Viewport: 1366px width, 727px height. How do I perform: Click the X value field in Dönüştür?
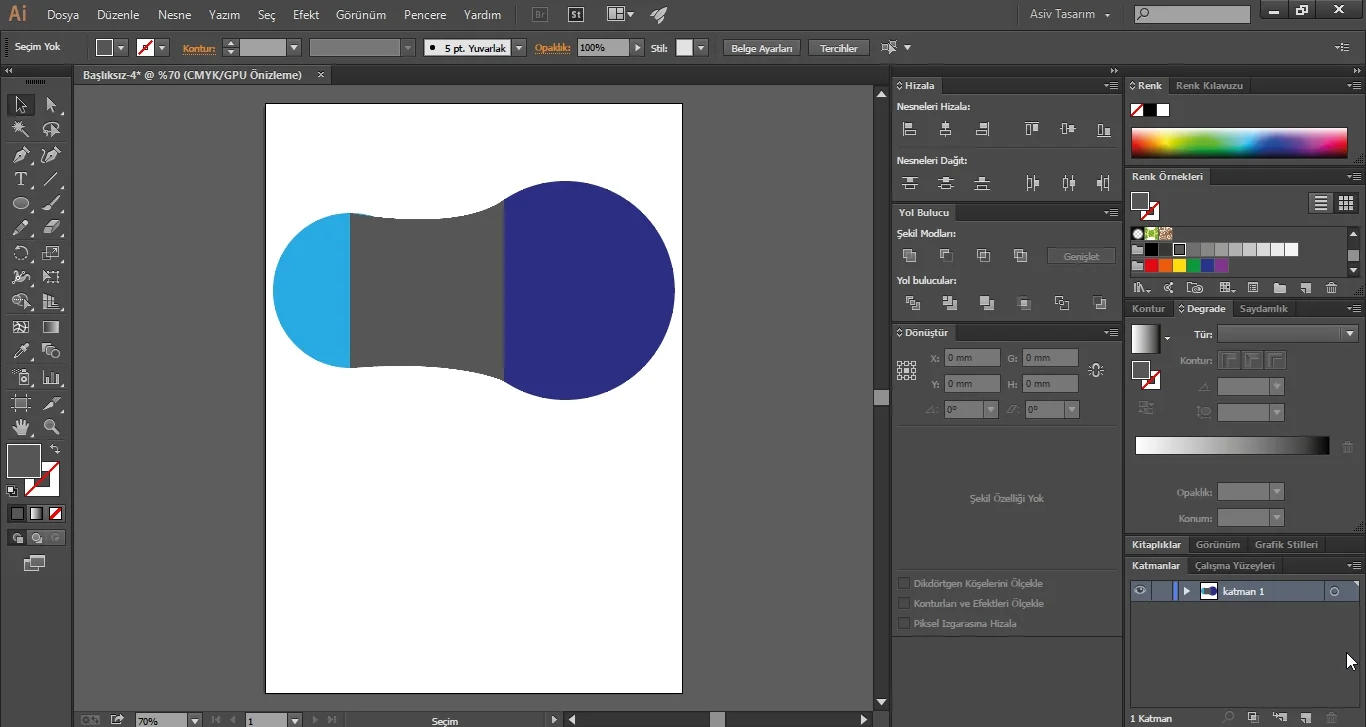(972, 357)
